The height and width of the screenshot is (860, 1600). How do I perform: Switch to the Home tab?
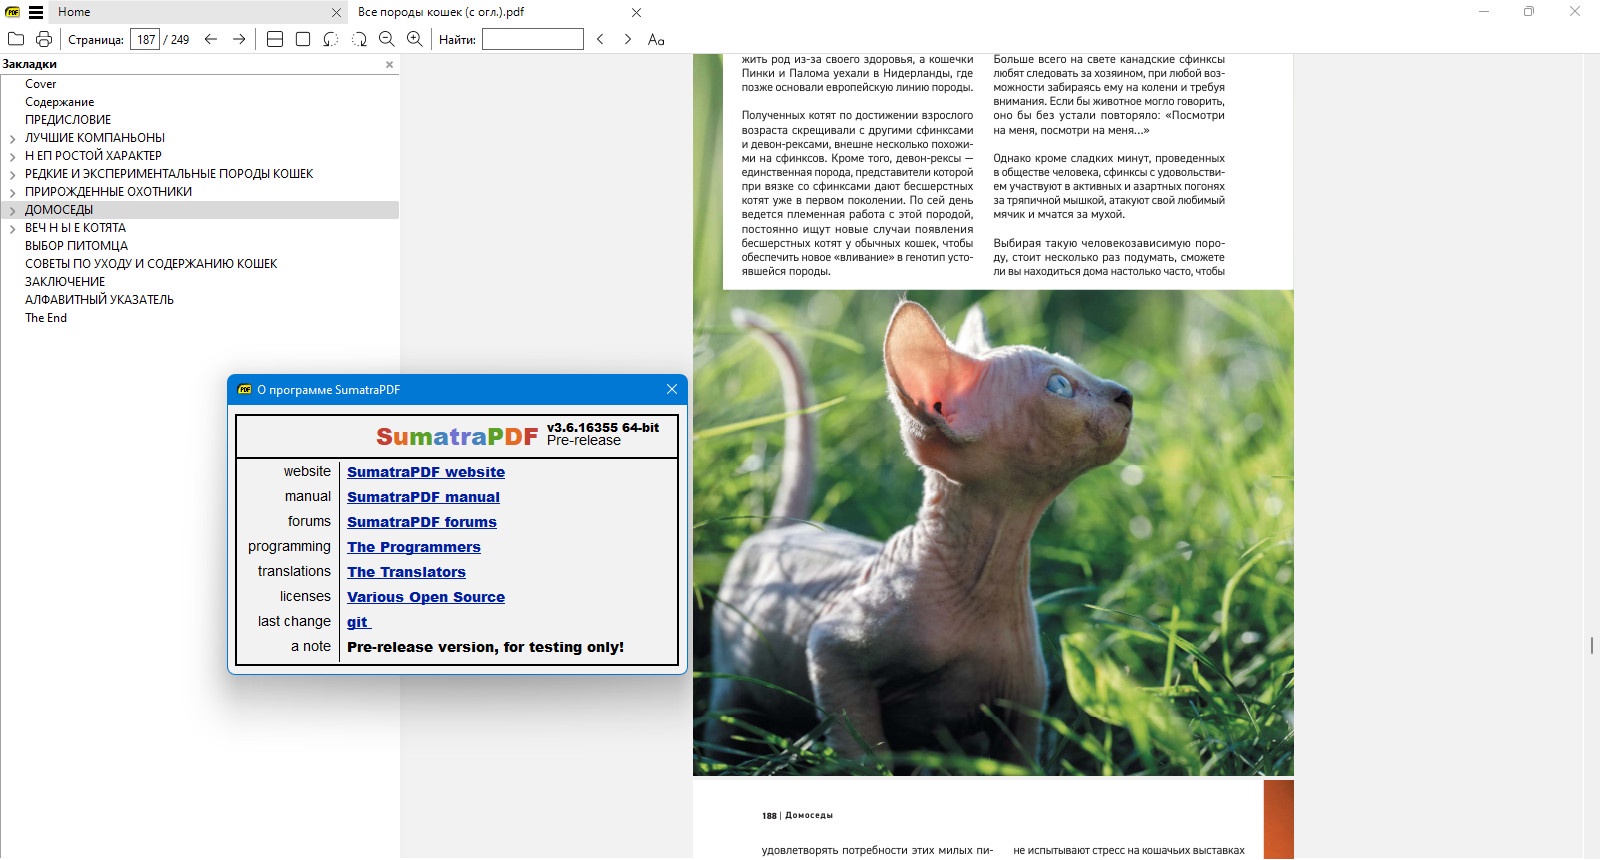coord(74,12)
